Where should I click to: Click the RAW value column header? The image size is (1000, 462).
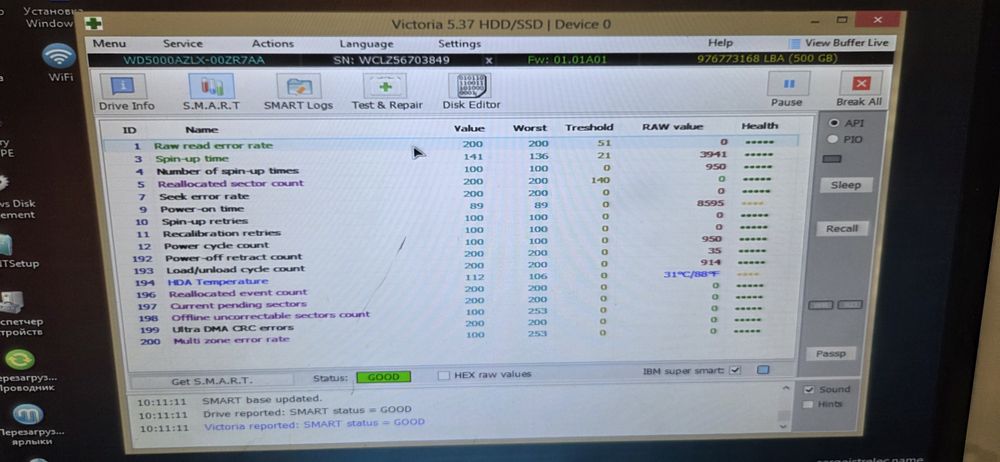[x=672, y=126]
